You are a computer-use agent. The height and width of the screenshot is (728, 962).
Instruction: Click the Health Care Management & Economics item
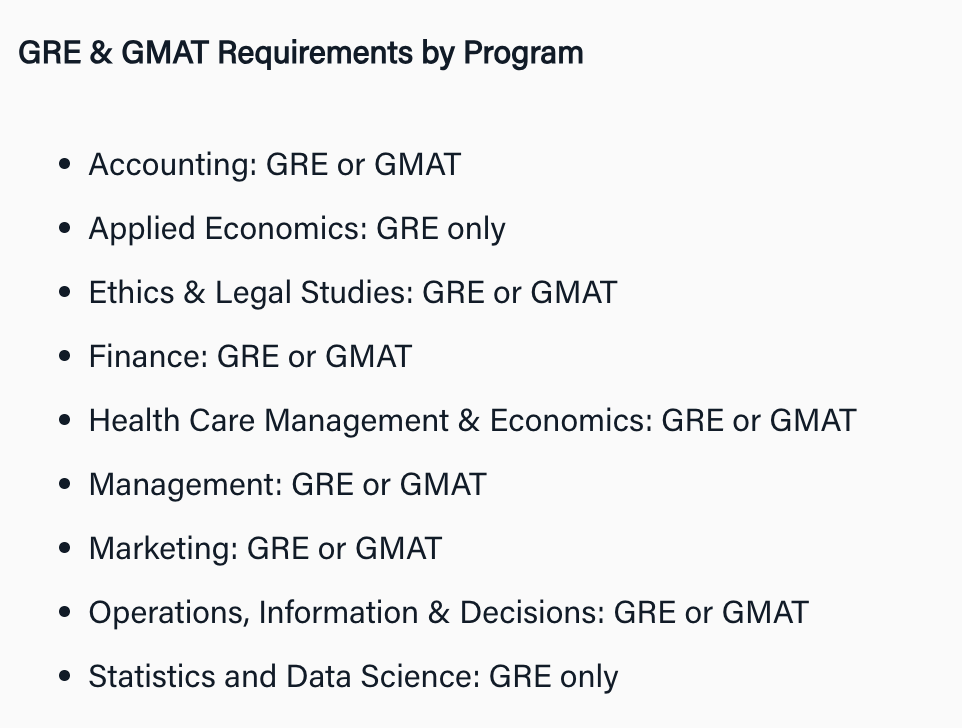tap(472, 420)
